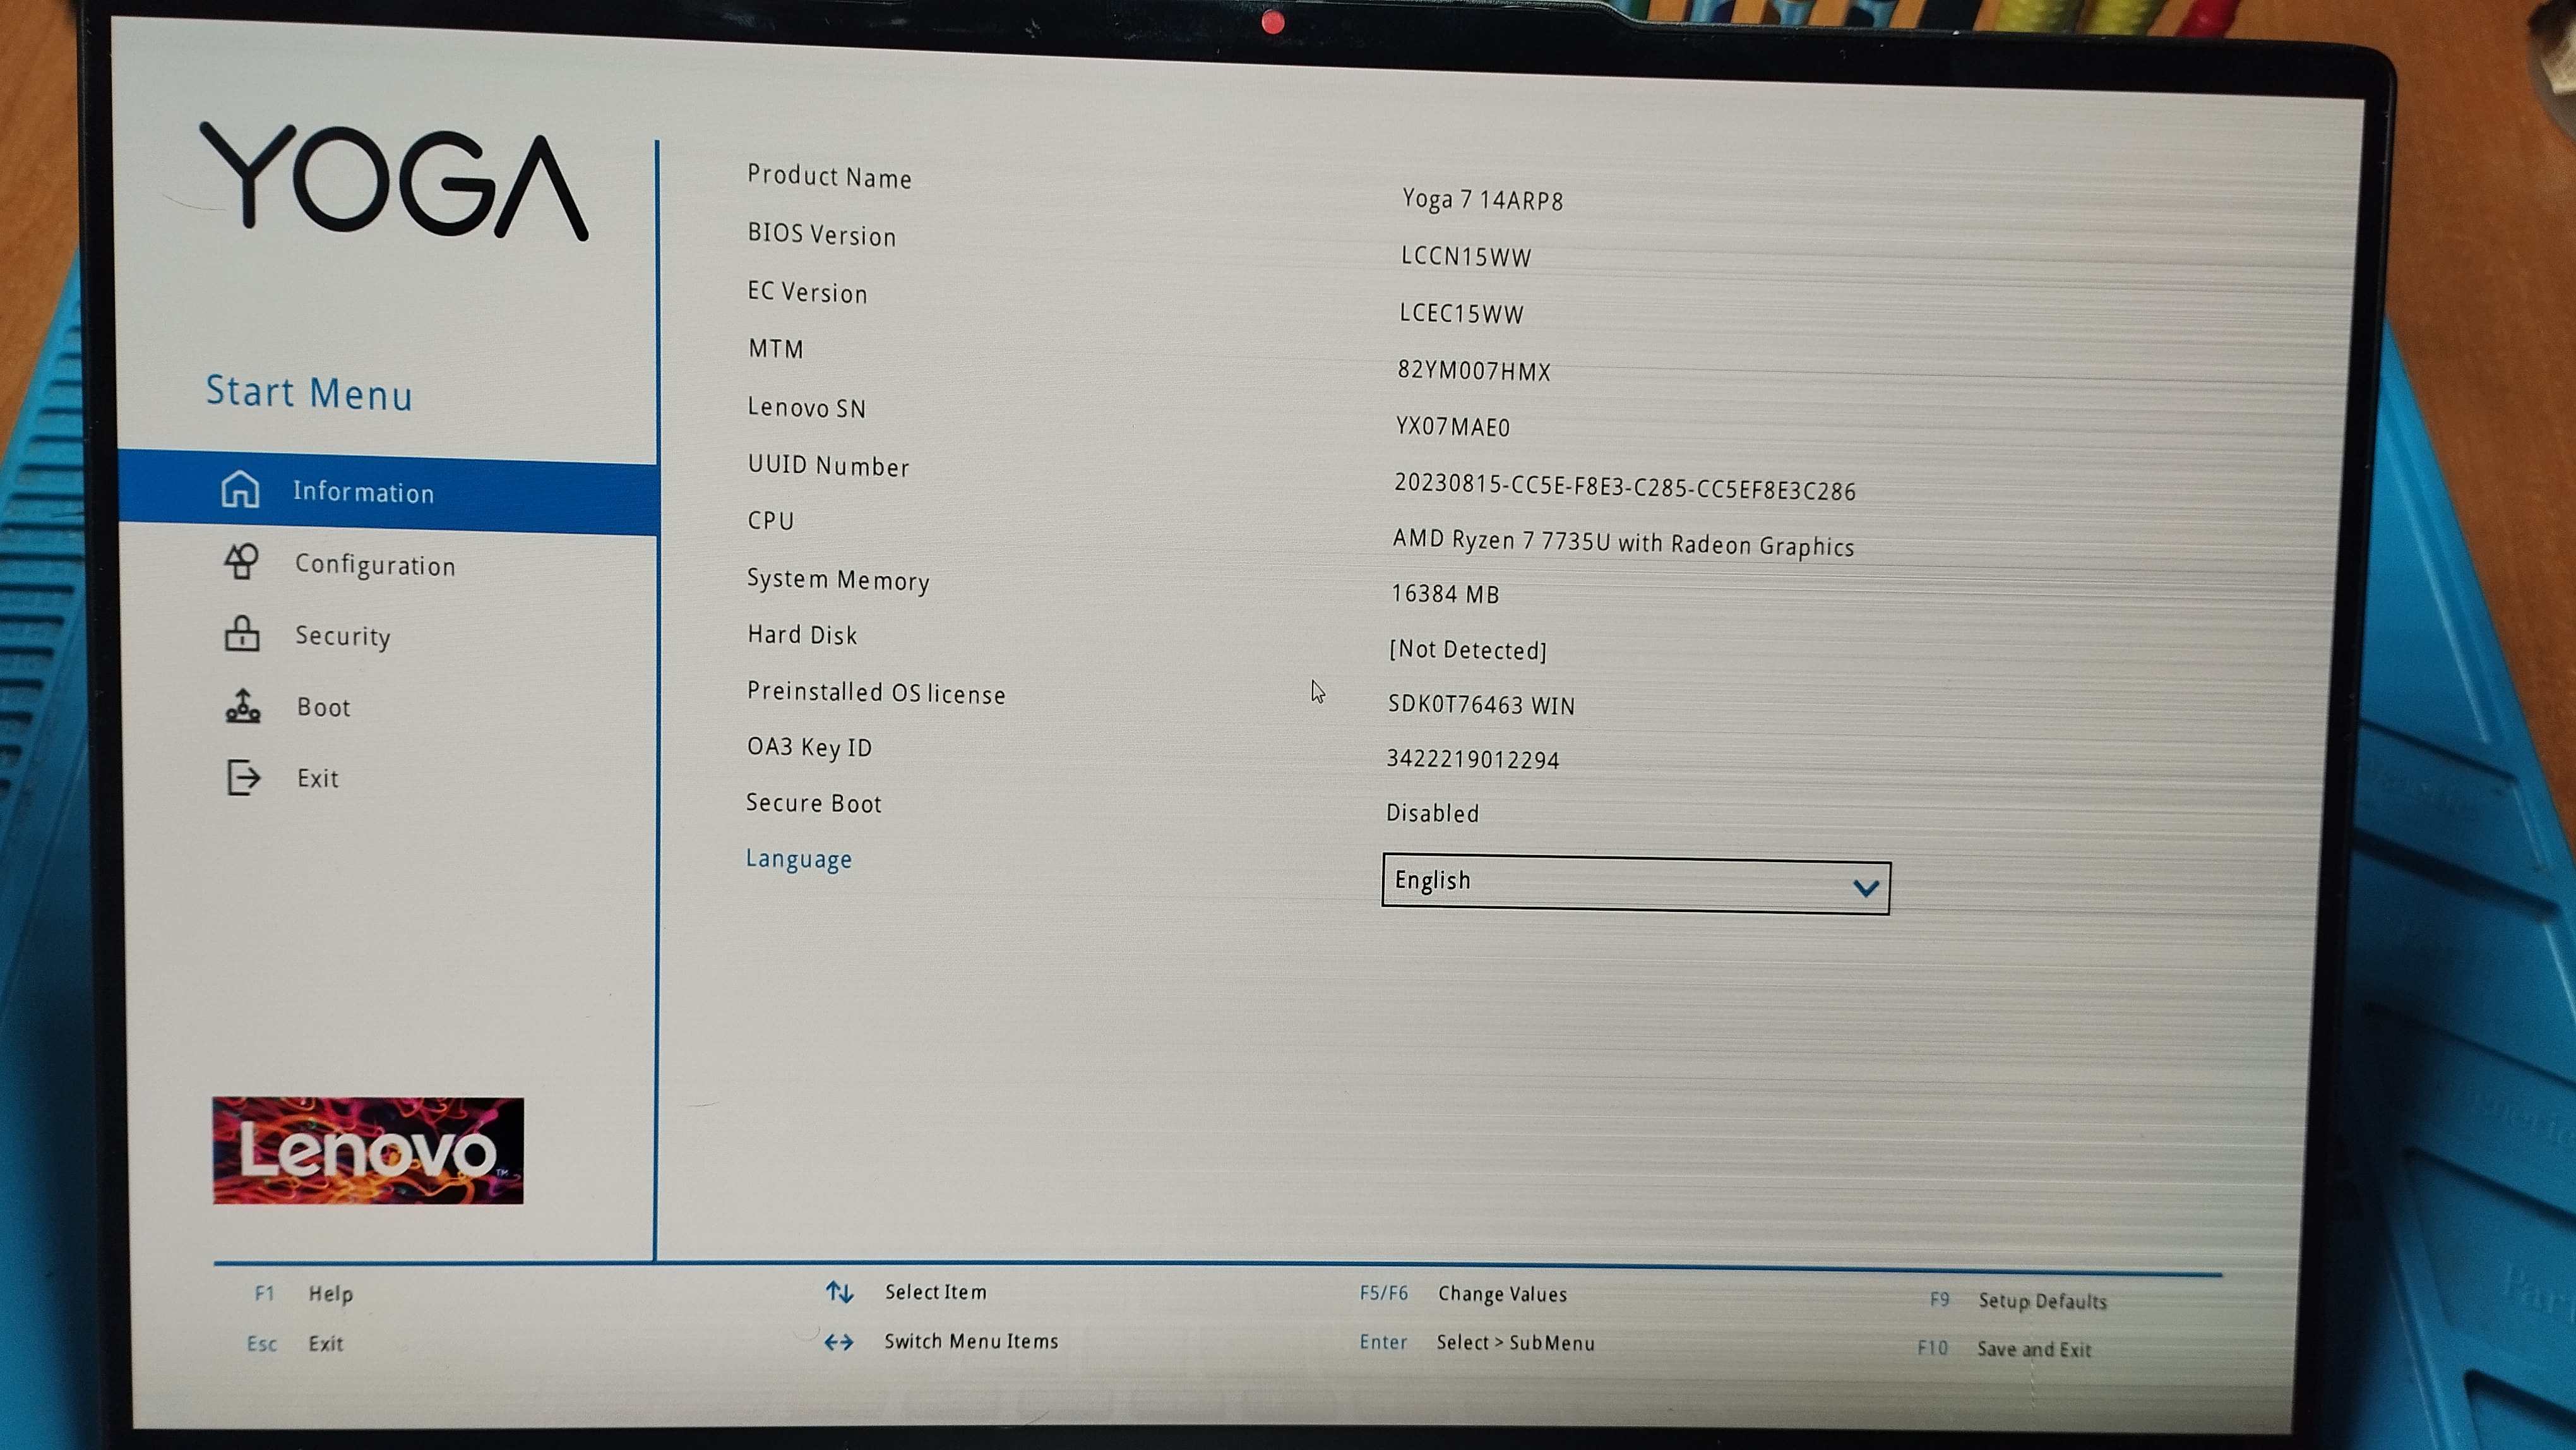
Task: Click the Information home icon
Action: (x=240, y=489)
